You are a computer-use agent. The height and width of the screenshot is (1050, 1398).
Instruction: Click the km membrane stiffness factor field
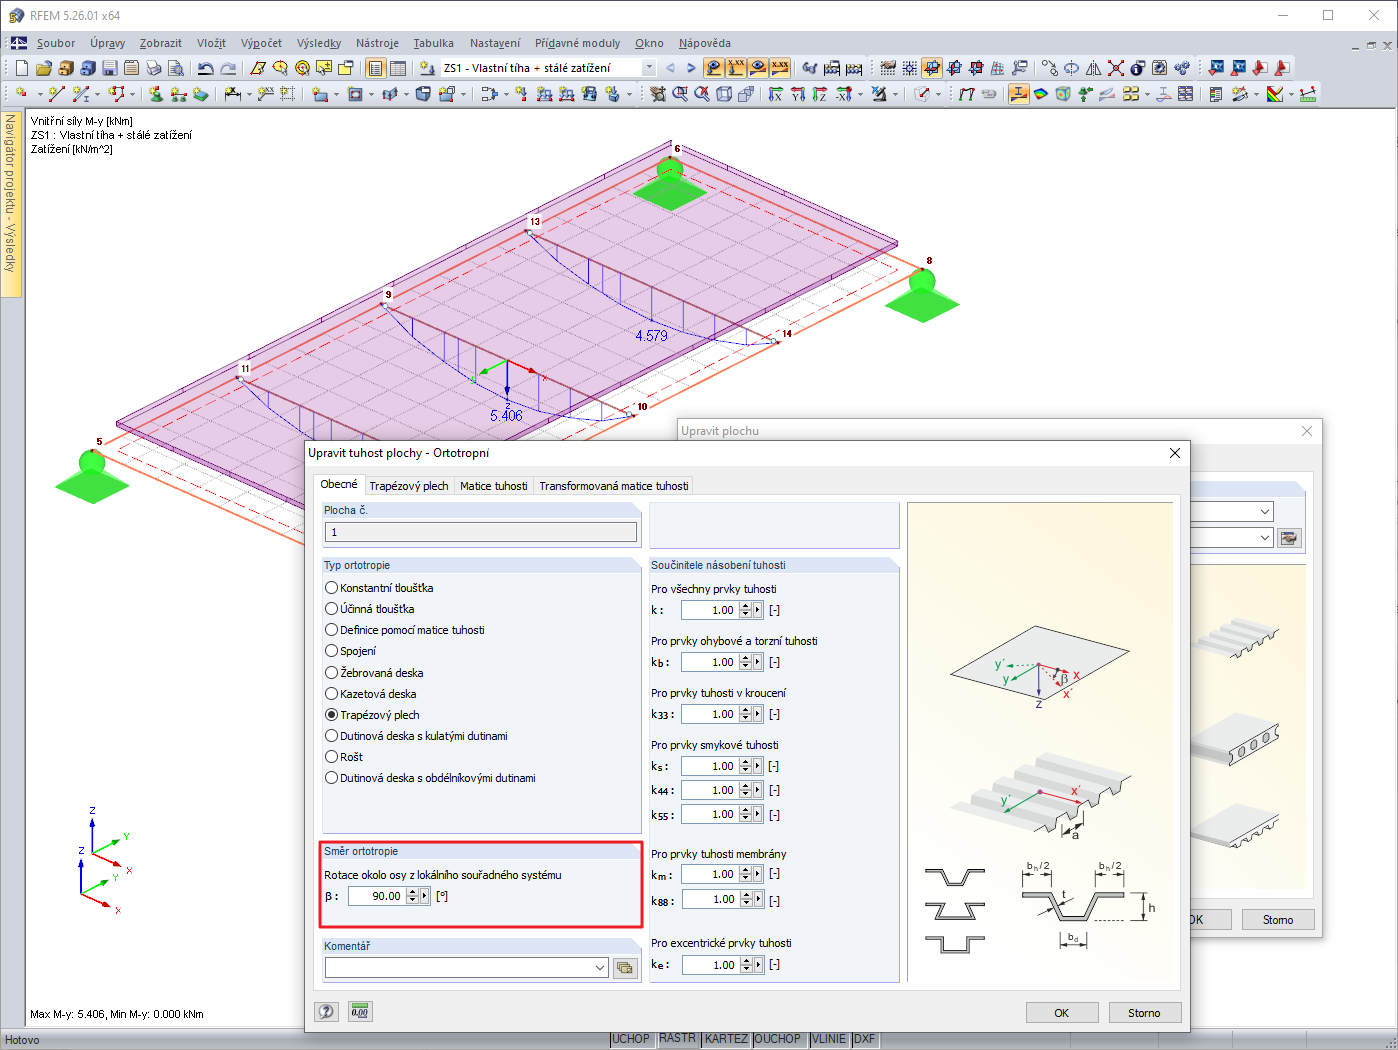(709, 874)
